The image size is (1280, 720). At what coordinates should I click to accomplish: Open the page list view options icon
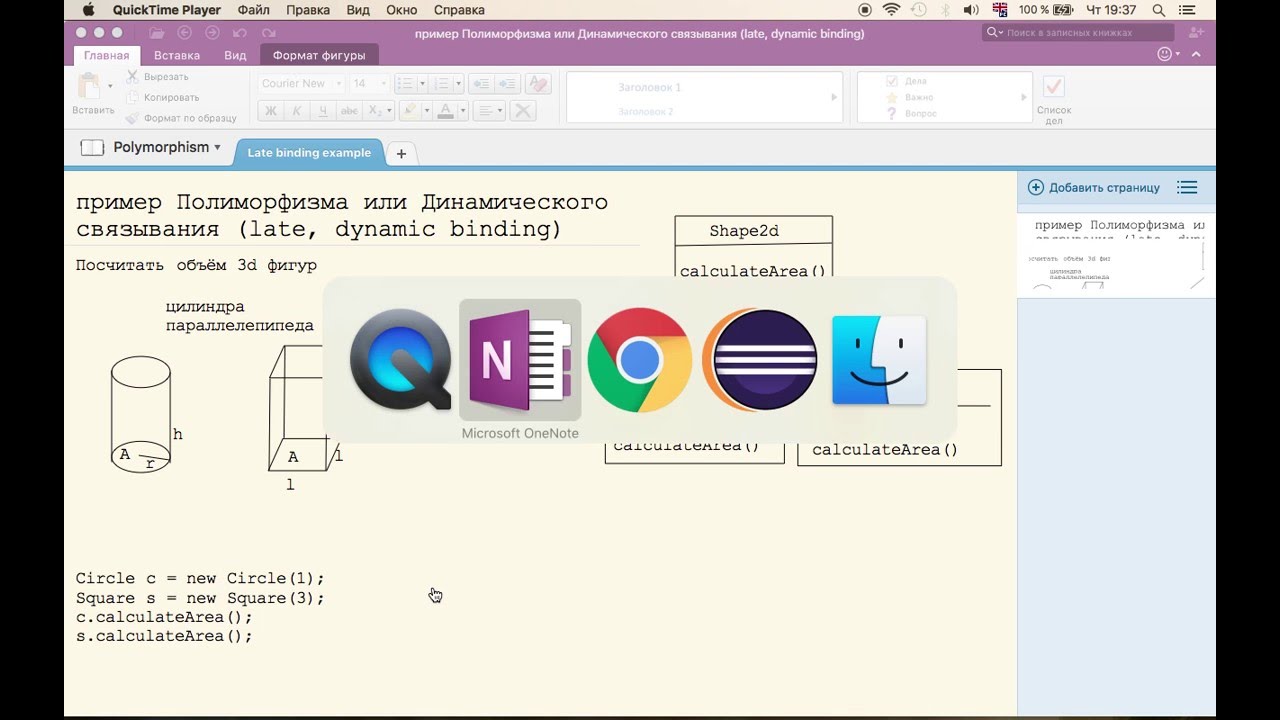click(x=1187, y=187)
